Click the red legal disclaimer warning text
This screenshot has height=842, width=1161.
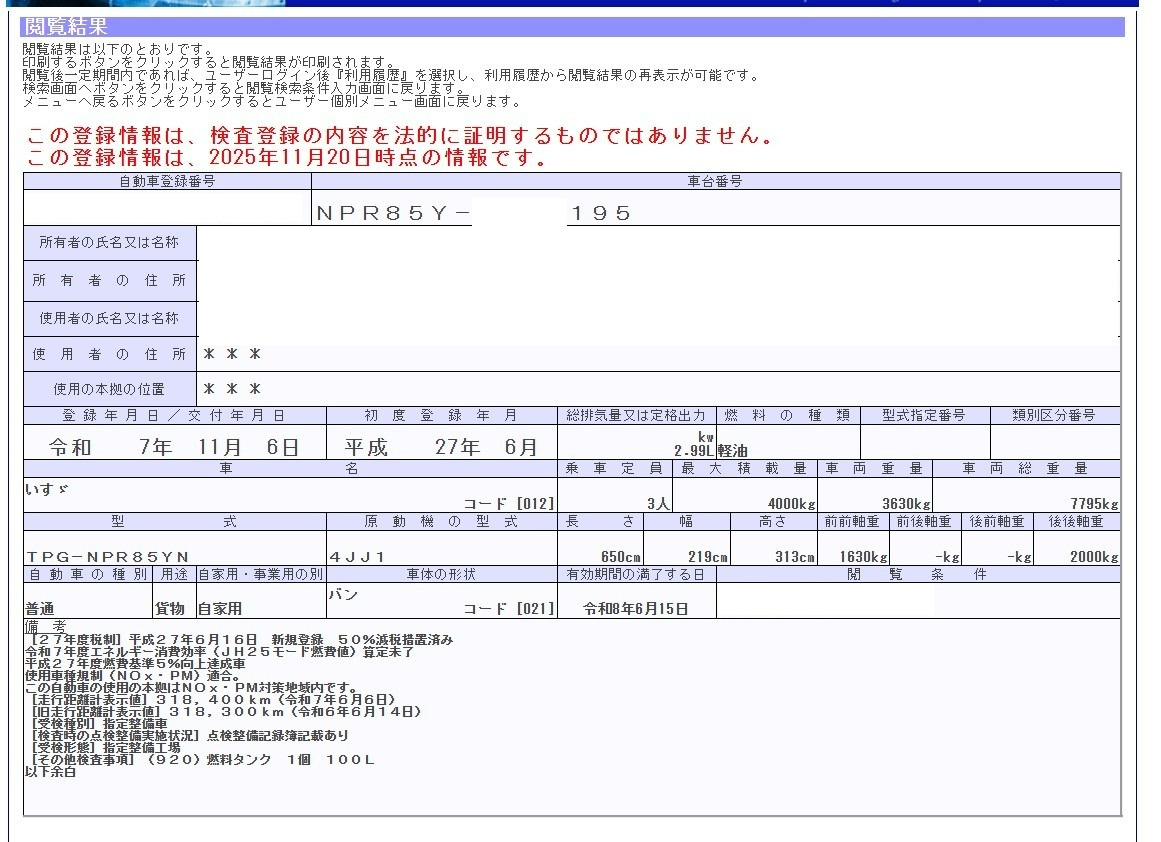click(399, 136)
